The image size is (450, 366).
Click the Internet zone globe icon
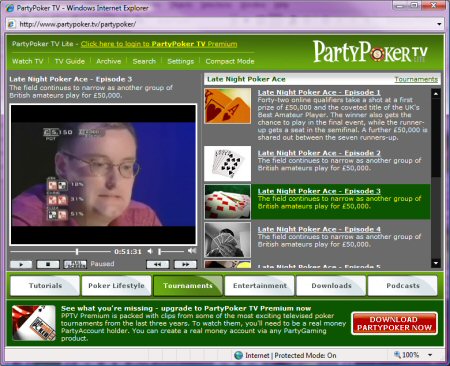(238, 355)
